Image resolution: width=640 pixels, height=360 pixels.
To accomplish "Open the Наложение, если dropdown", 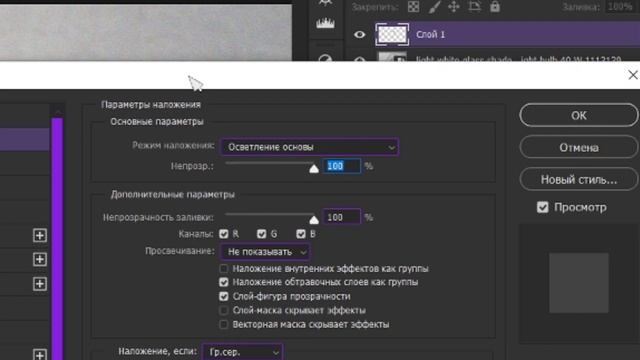I will pos(242,352).
